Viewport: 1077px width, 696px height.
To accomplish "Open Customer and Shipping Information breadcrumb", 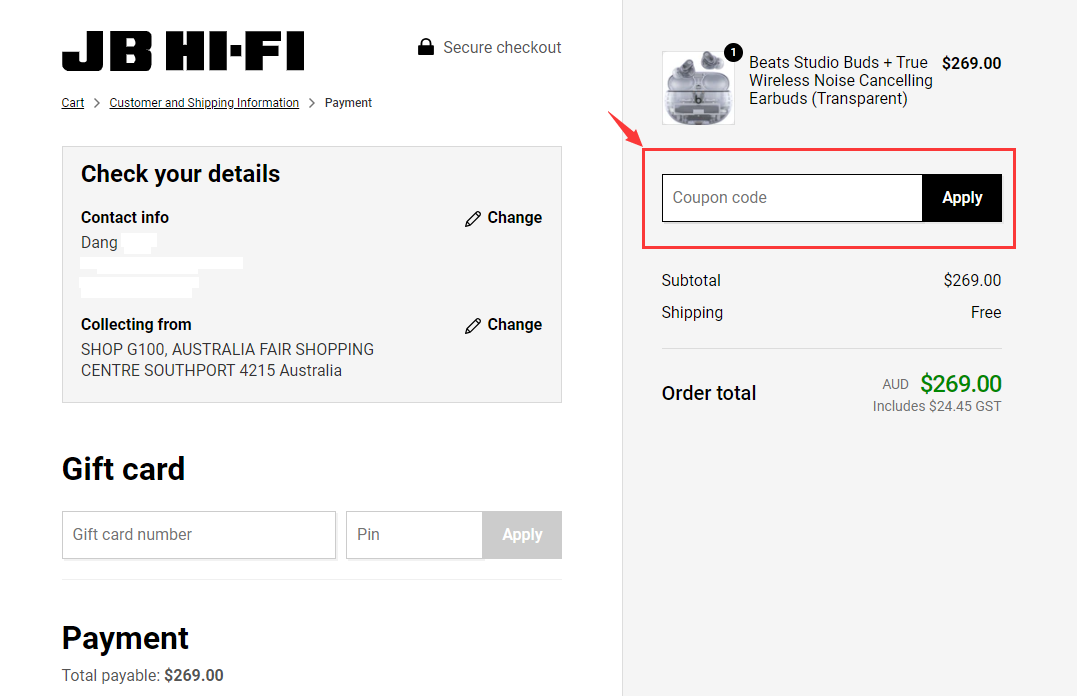I will click(204, 103).
